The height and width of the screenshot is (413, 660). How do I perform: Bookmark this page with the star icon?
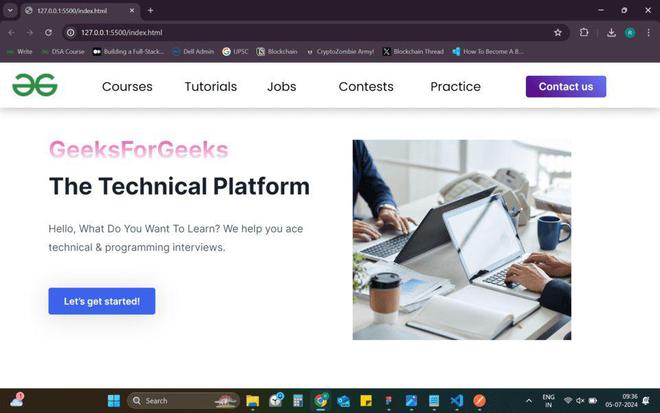[558, 32]
